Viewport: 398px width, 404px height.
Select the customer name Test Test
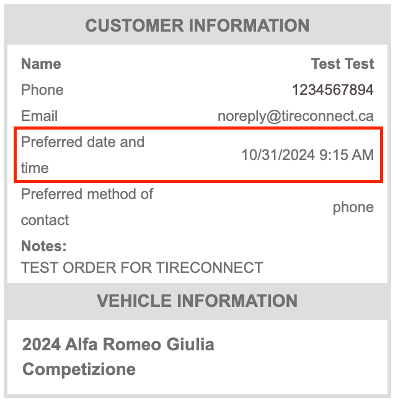342,64
